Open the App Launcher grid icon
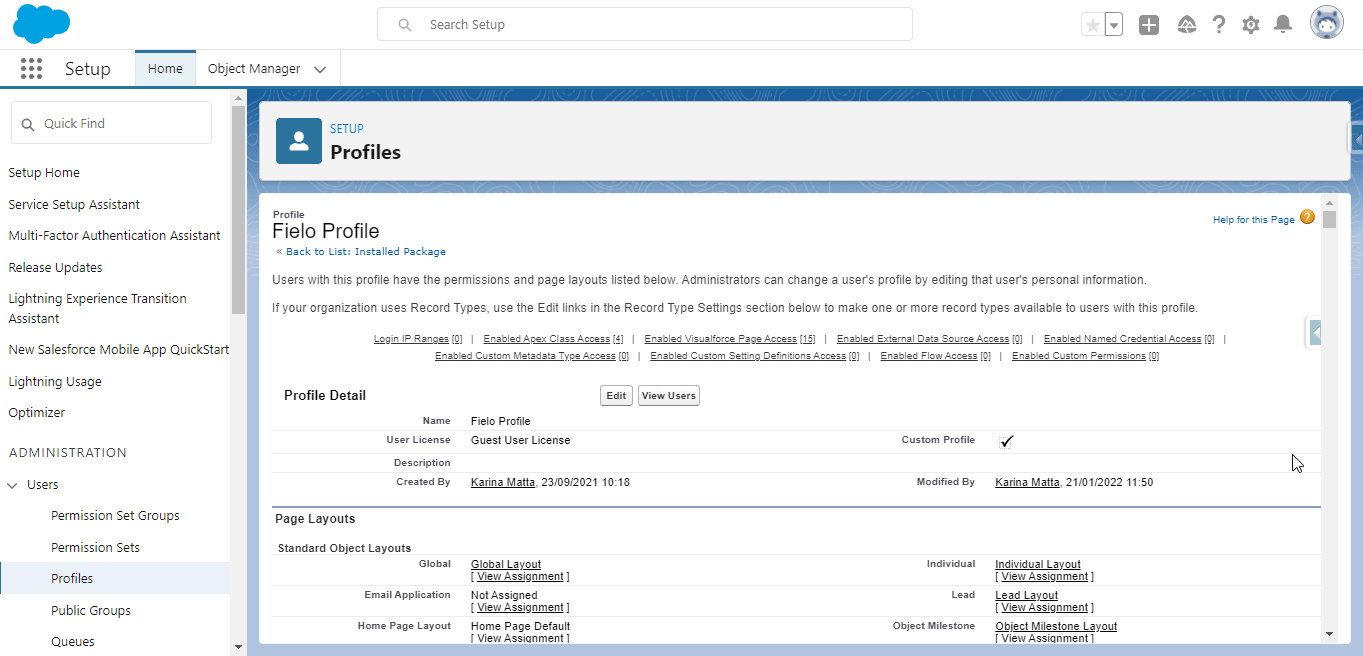The width and height of the screenshot is (1363, 656). (31, 69)
